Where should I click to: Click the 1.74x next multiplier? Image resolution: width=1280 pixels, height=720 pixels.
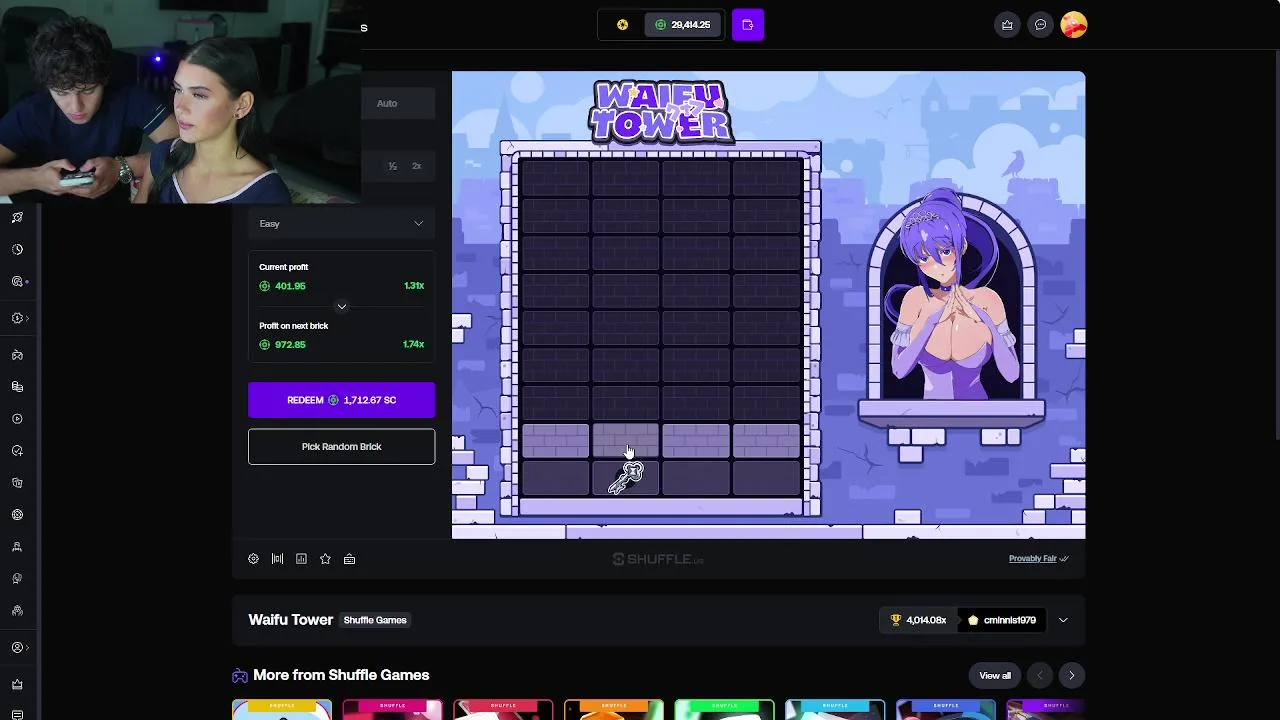pyautogui.click(x=414, y=345)
